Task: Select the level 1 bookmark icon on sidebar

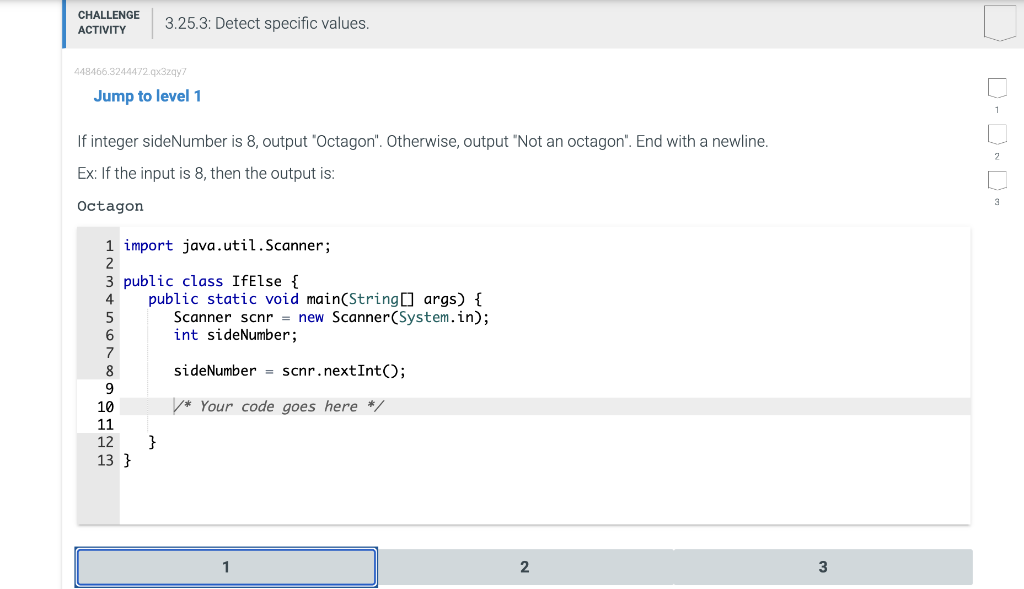Action: pyautogui.click(x=997, y=88)
